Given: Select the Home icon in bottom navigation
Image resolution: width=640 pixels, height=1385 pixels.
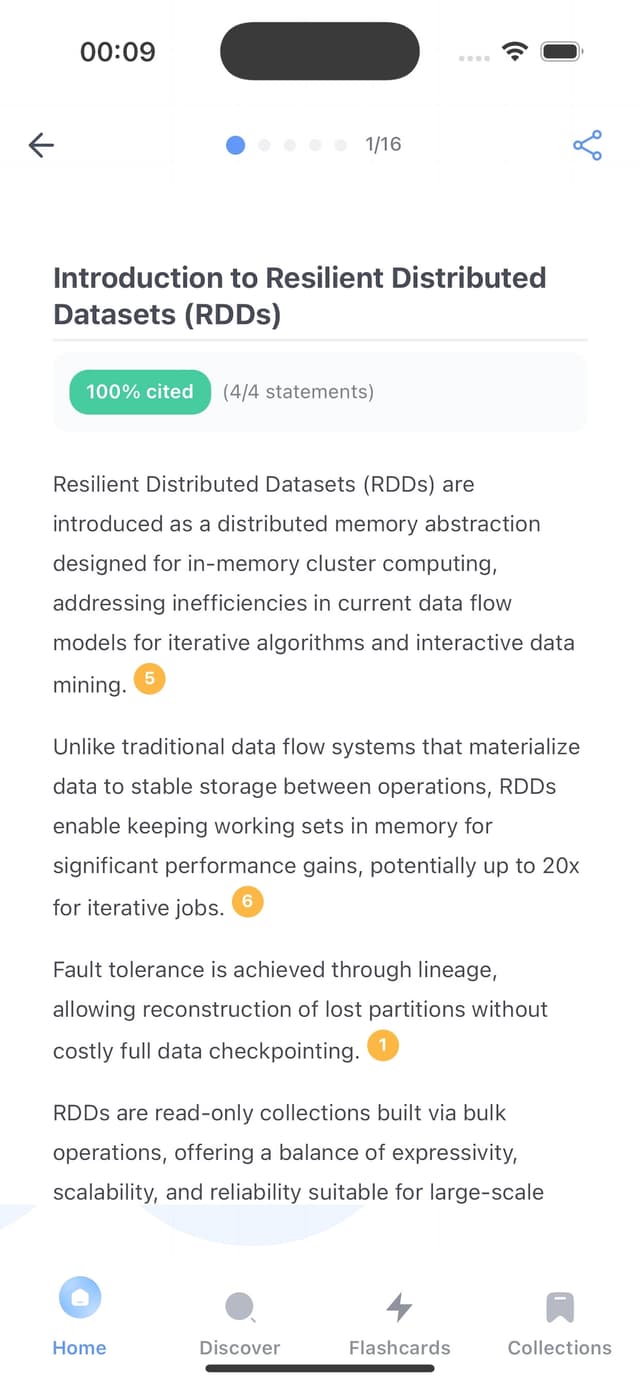Looking at the screenshot, I should pos(79,1297).
